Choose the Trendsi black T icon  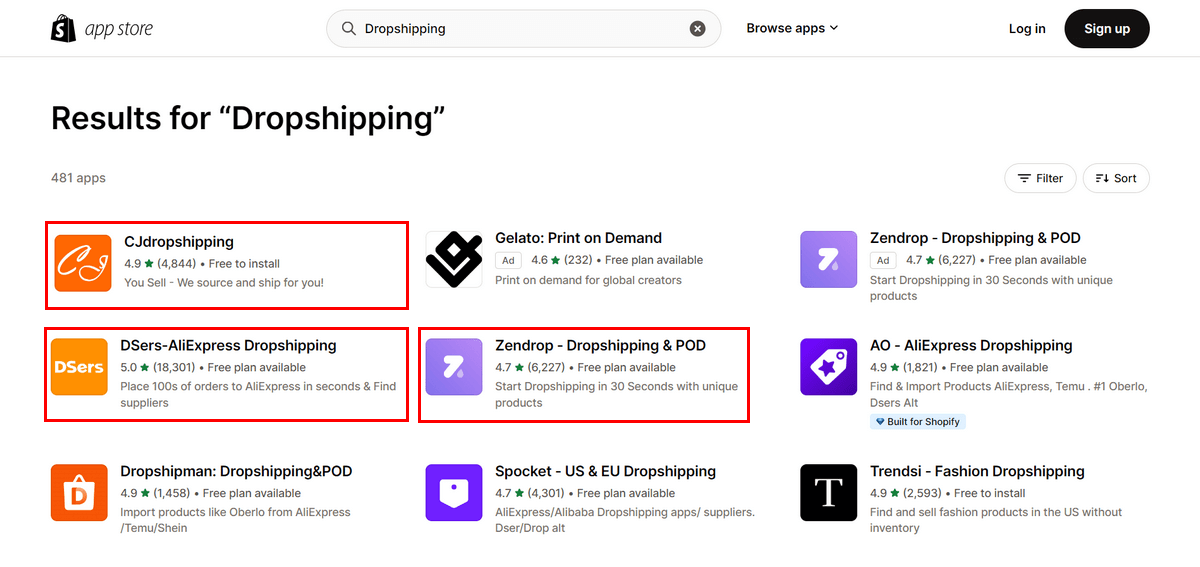coord(829,492)
